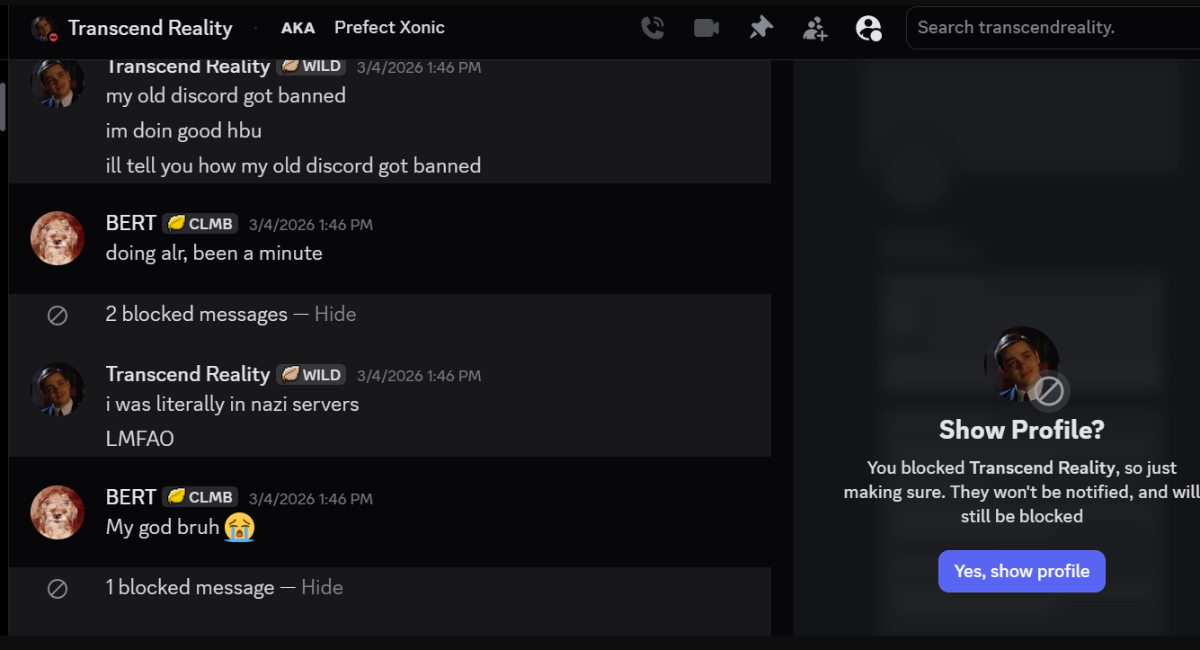This screenshot has height=650, width=1200.
Task: Click the BERT username on 'My god bruh'
Action: coord(131,497)
